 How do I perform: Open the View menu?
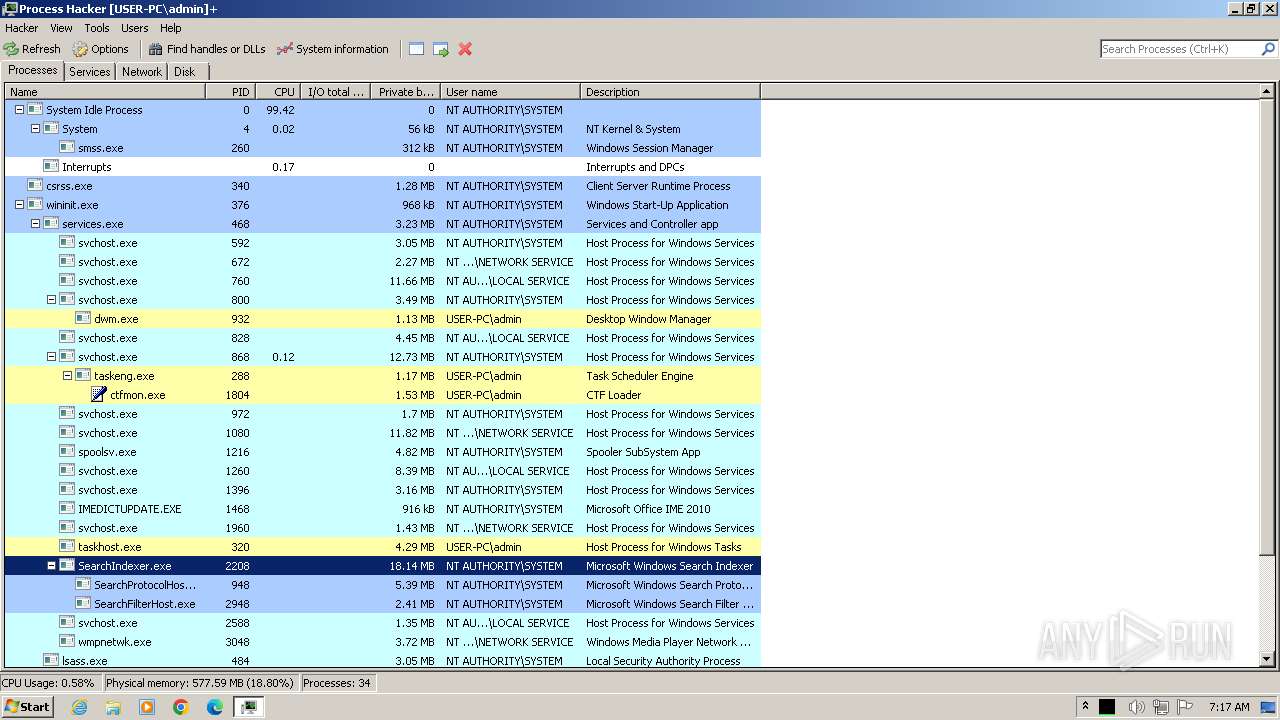[61, 28]
